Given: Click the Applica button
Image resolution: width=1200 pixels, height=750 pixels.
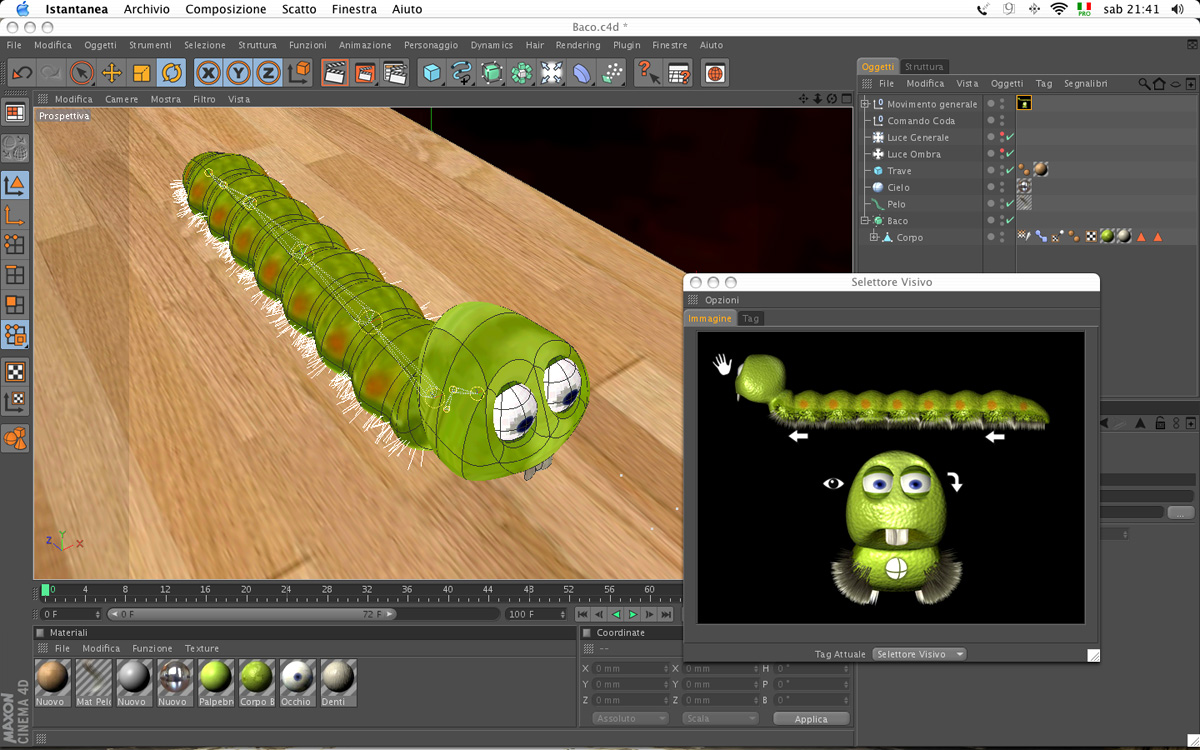Looking at the screenshot, I should (x=811, y=718).
